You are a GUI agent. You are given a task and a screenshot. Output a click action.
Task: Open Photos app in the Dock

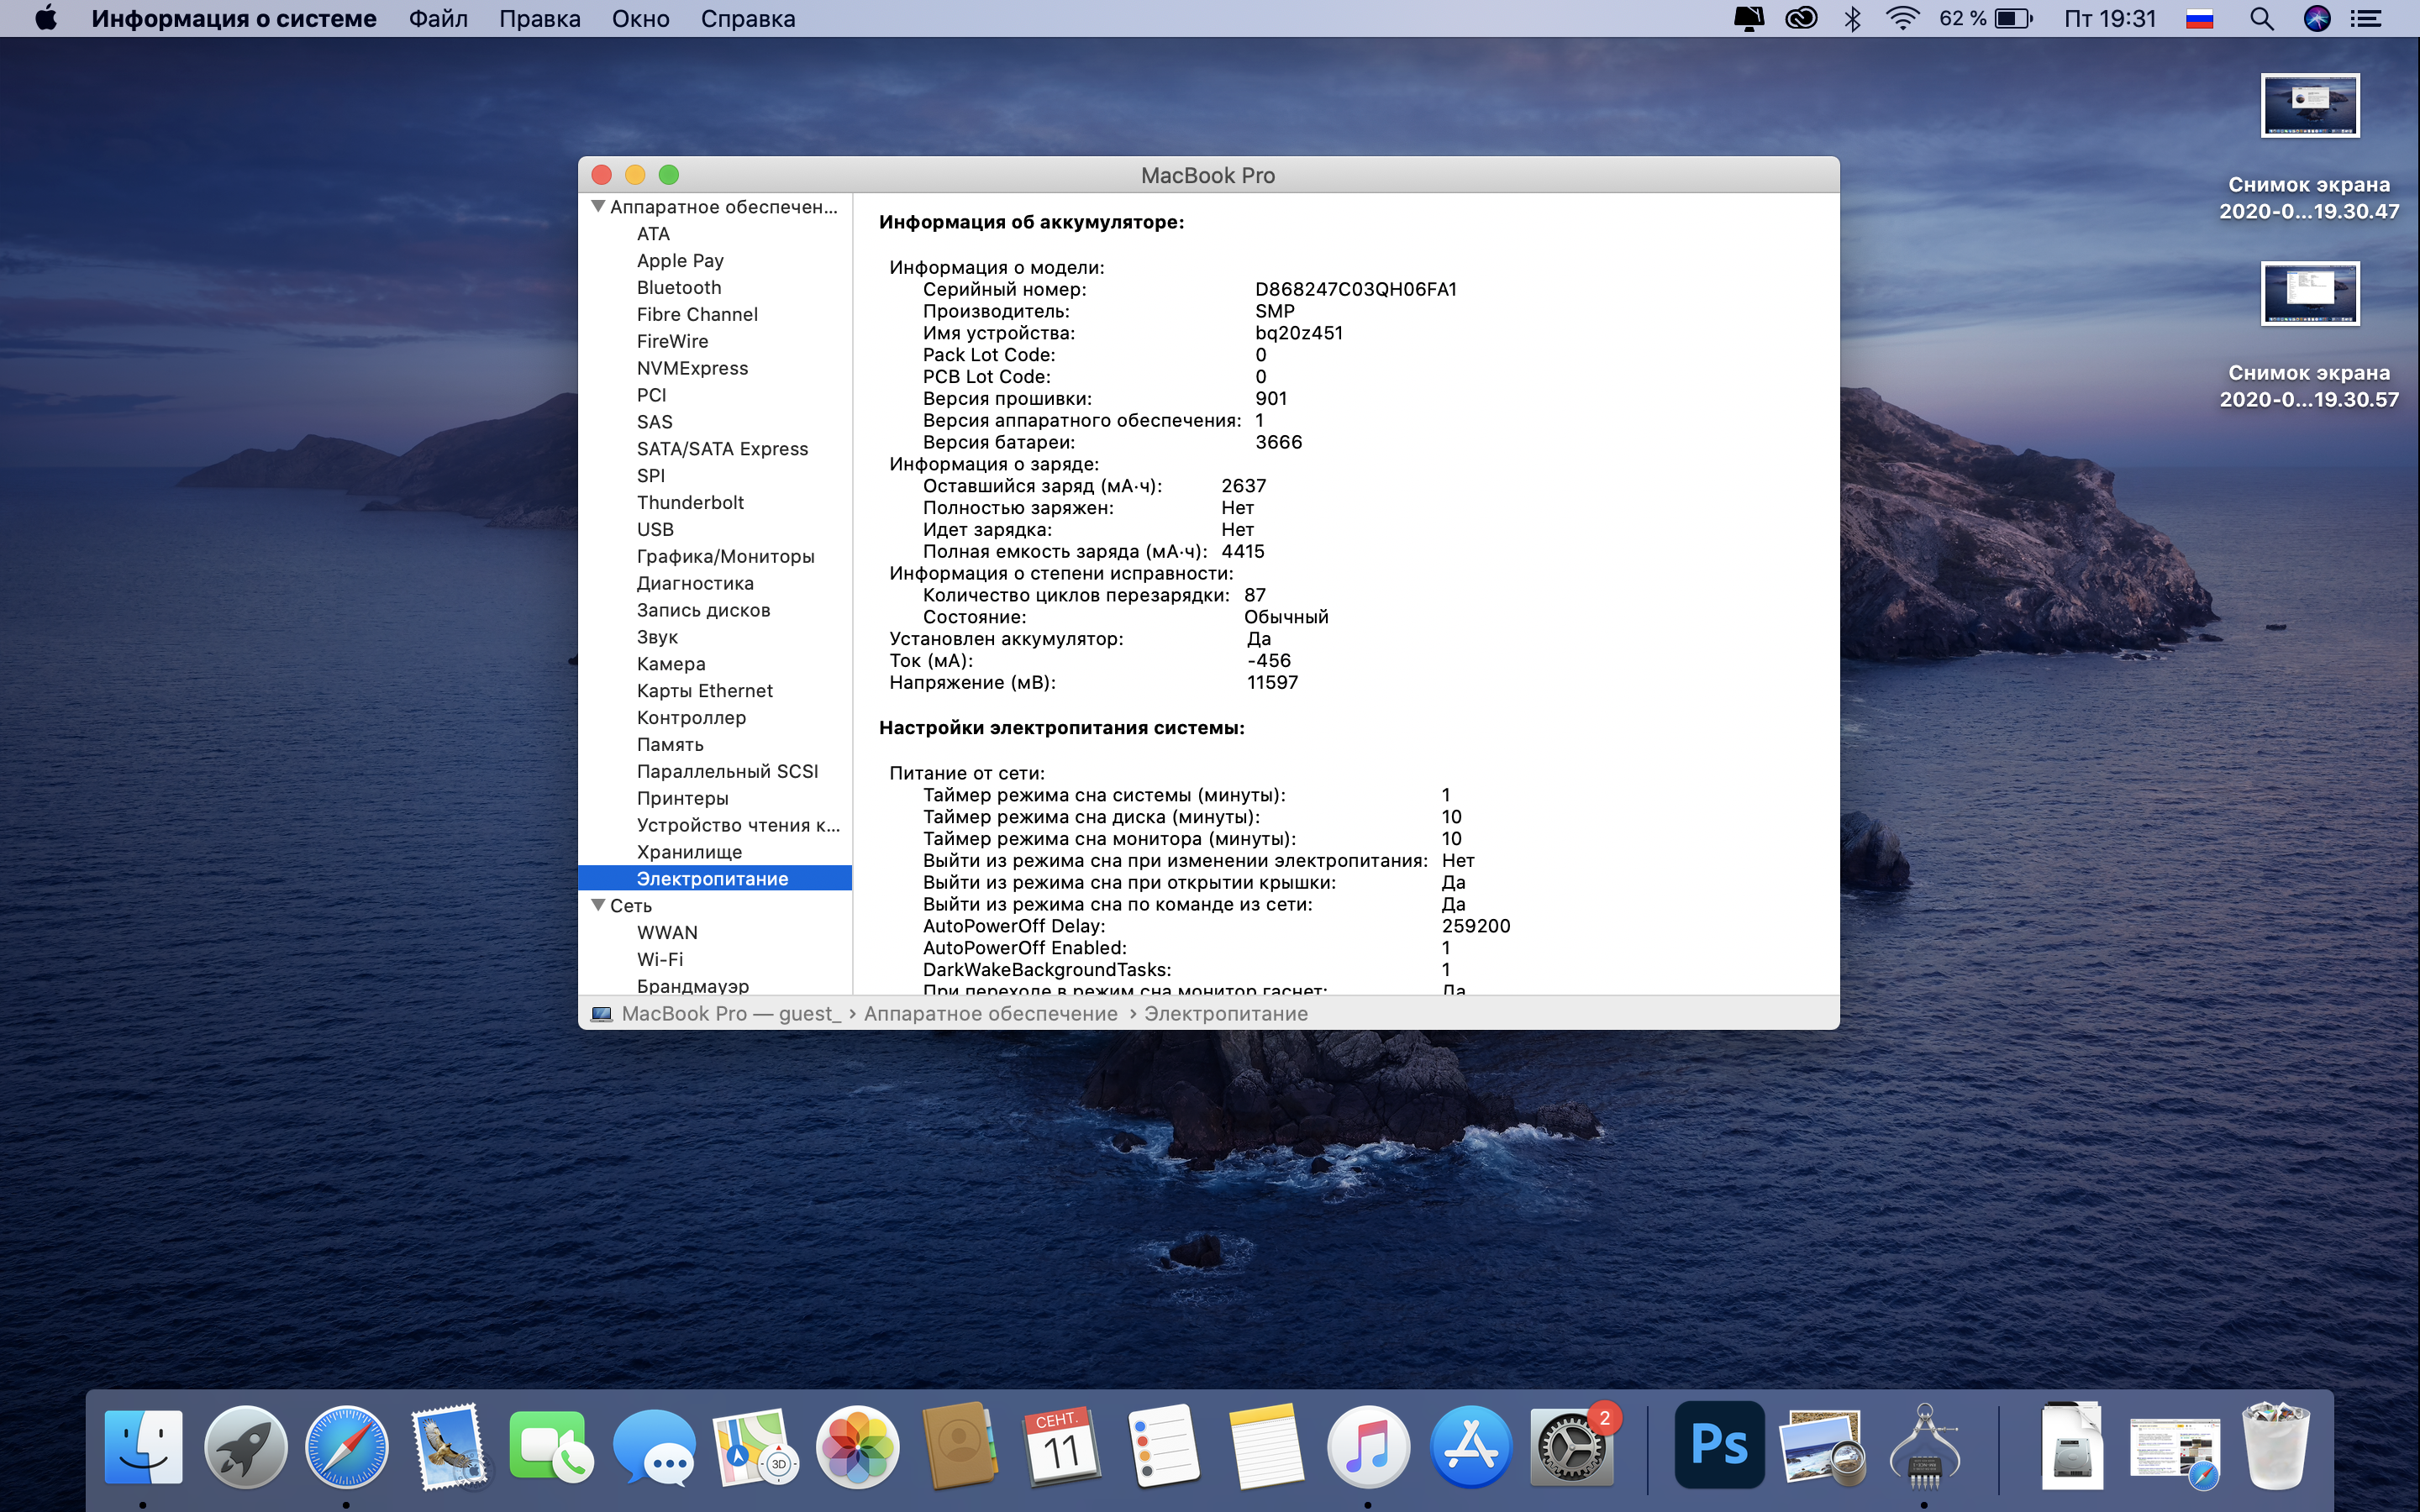858,1446
